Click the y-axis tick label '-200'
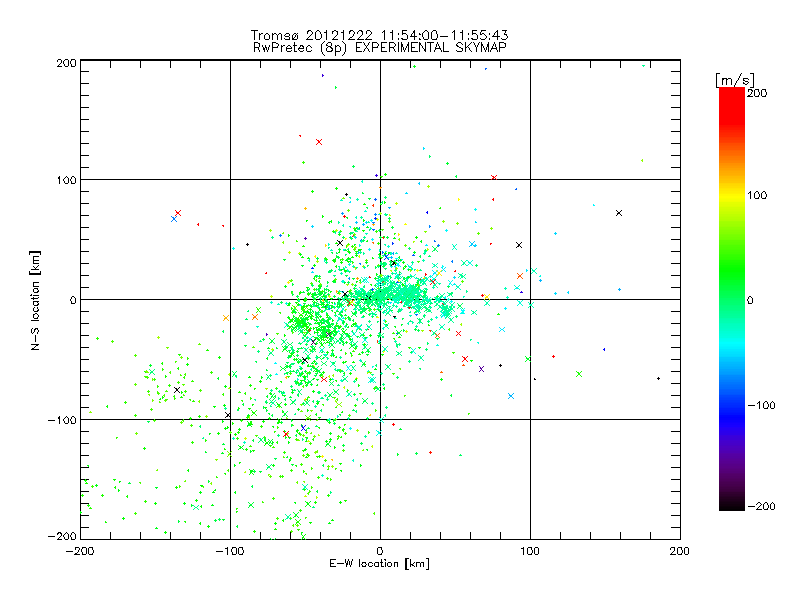Viewport: 800px width, 600px height. coord(62,536)
